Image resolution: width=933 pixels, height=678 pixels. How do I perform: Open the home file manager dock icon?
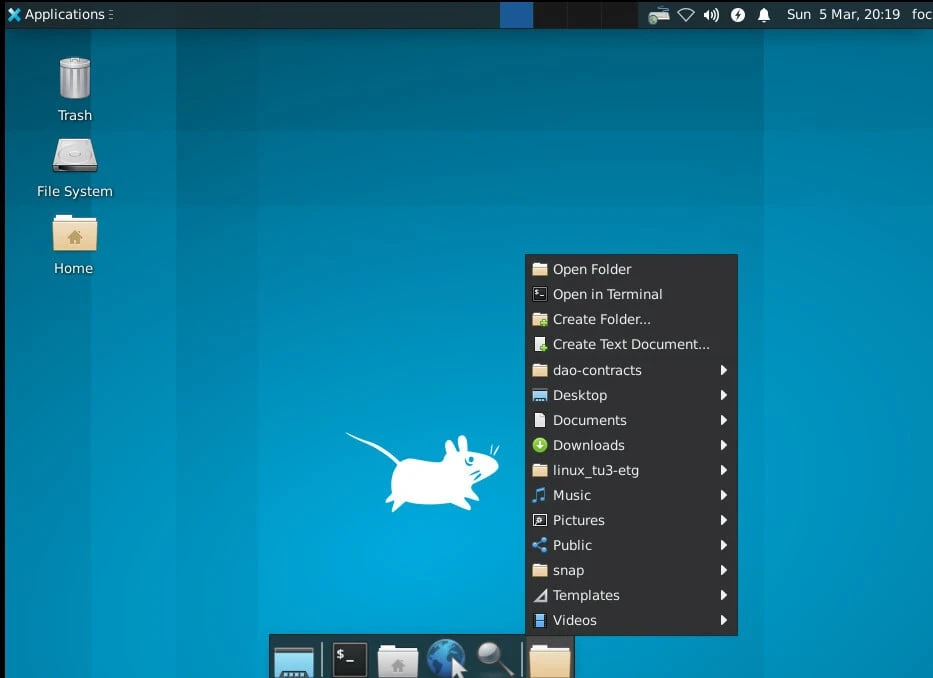click(397, 661)
